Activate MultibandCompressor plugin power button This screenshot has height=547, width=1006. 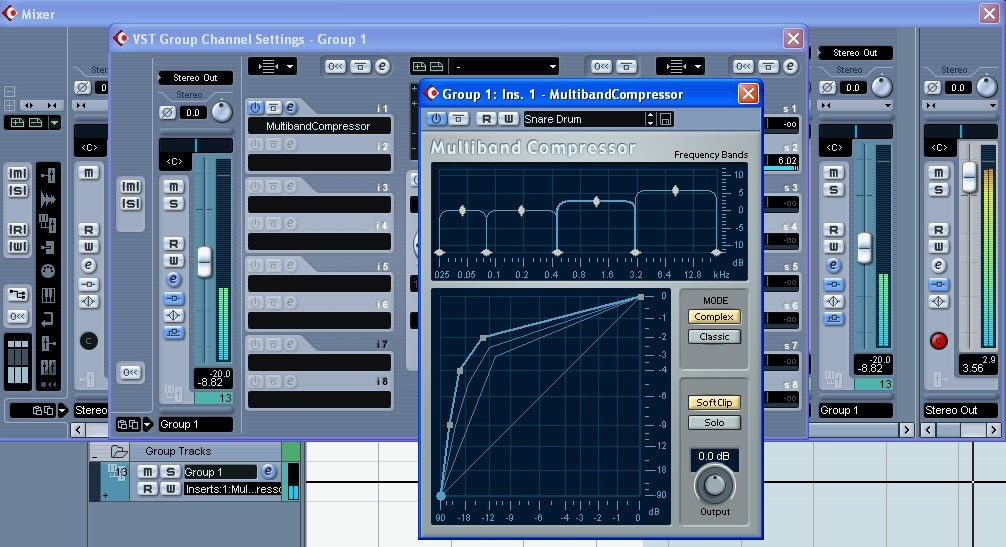436,119
